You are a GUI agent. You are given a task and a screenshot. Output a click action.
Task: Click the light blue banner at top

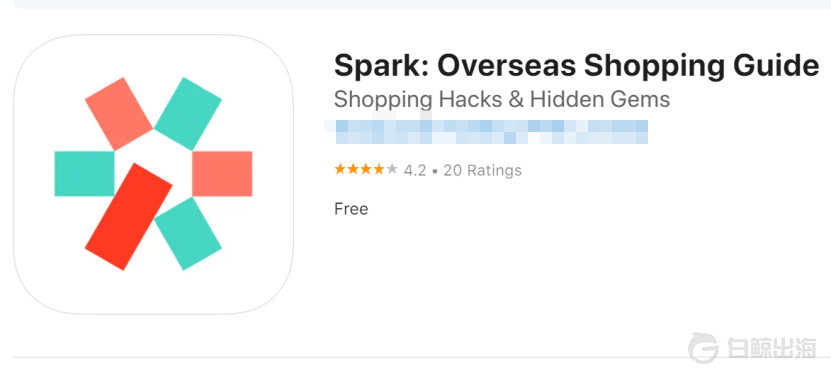pos(422,4)
